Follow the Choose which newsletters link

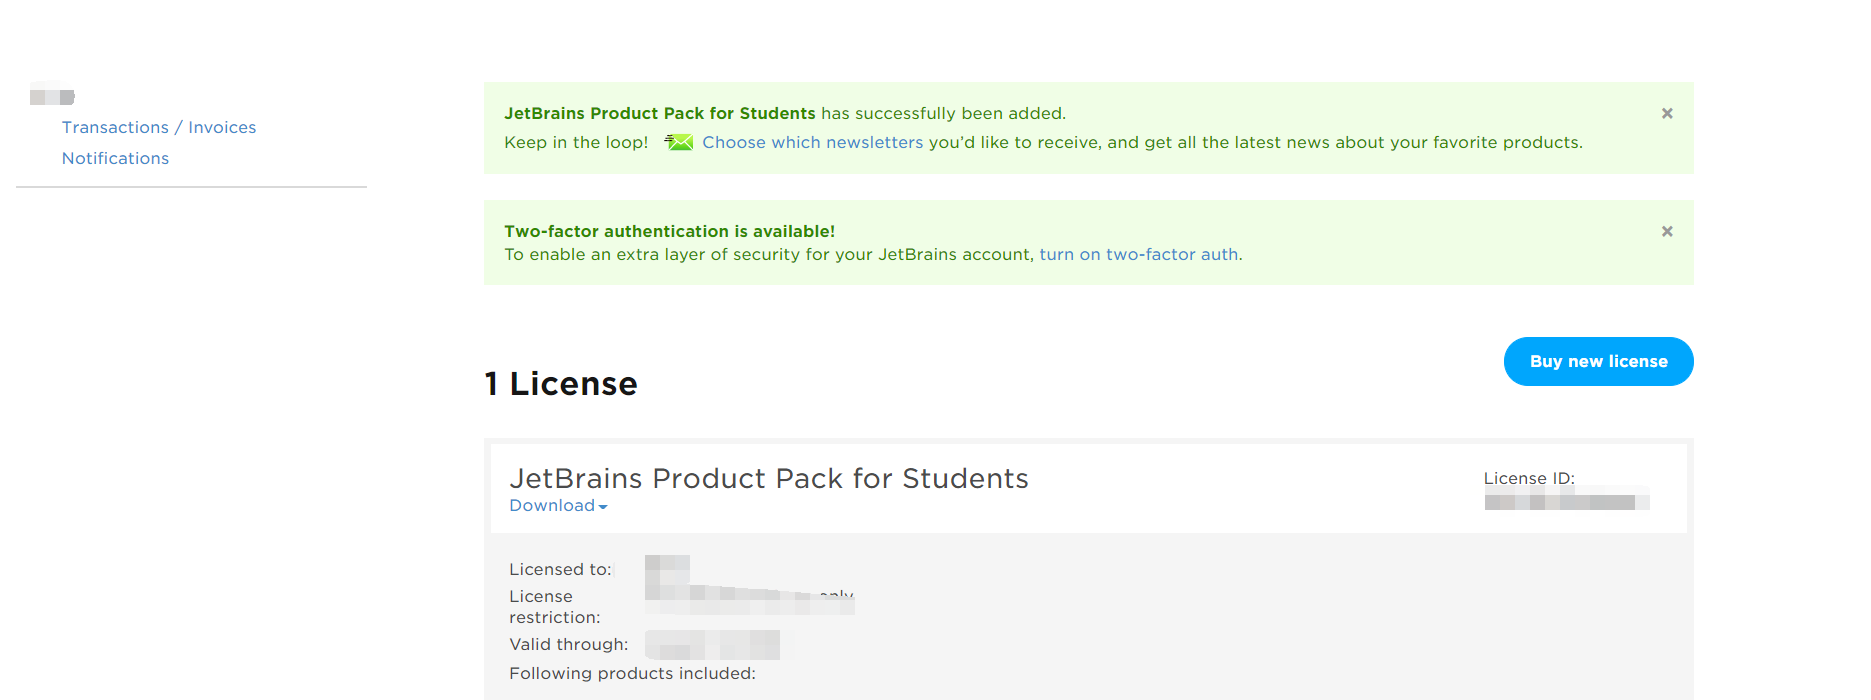812,142
